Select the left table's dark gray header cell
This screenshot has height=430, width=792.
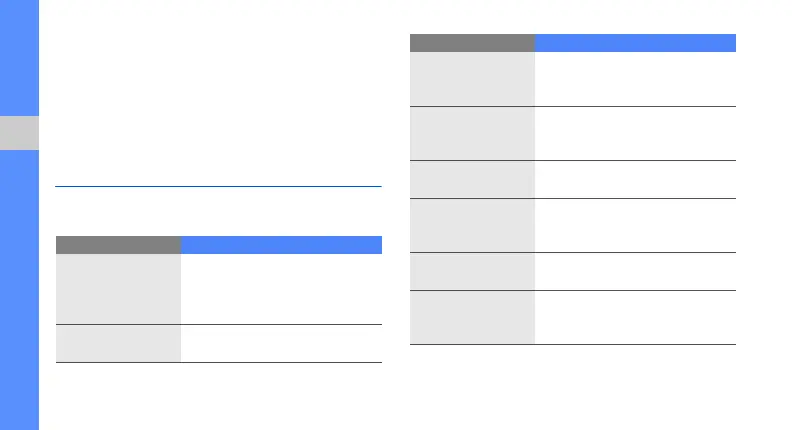pyautogui.click(x=118, y=244)
